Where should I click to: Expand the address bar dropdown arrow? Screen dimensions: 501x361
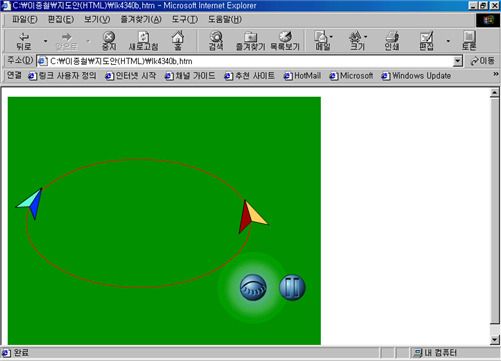[458, 61]
